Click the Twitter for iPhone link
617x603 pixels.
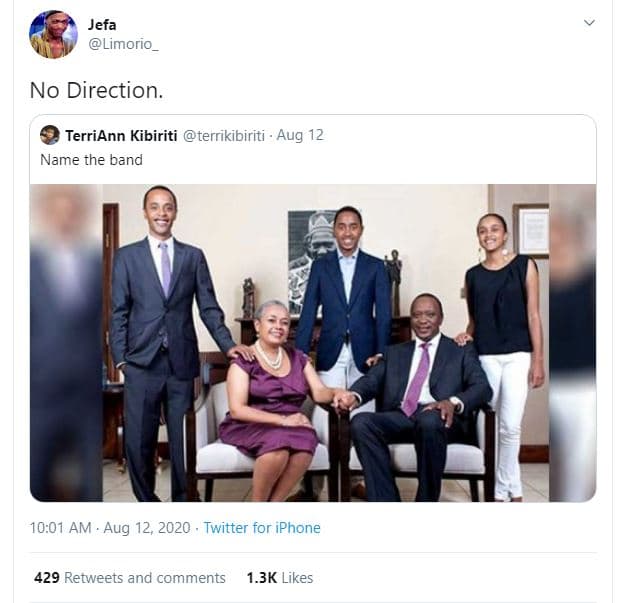(x=262, y=527)
